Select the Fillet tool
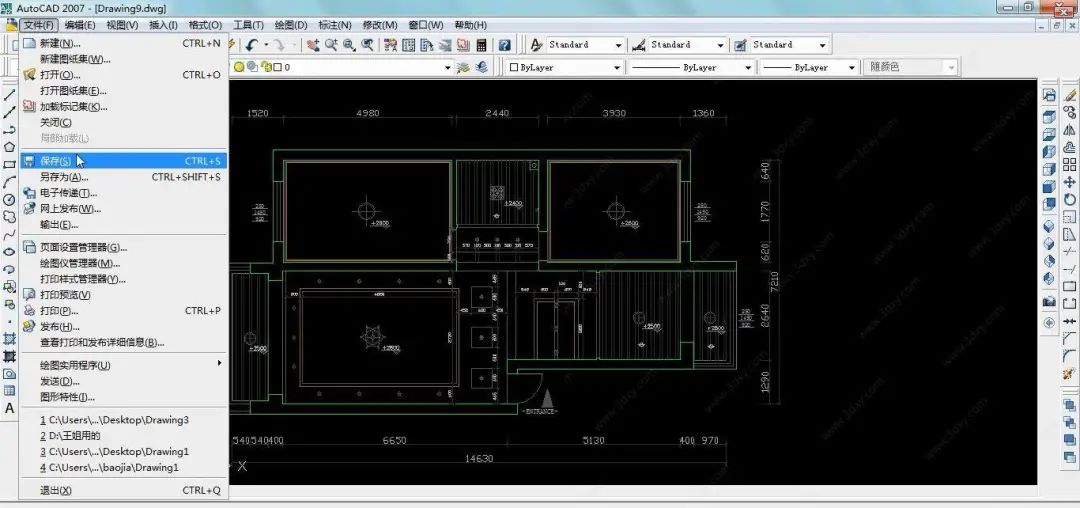 point(1069,356)
